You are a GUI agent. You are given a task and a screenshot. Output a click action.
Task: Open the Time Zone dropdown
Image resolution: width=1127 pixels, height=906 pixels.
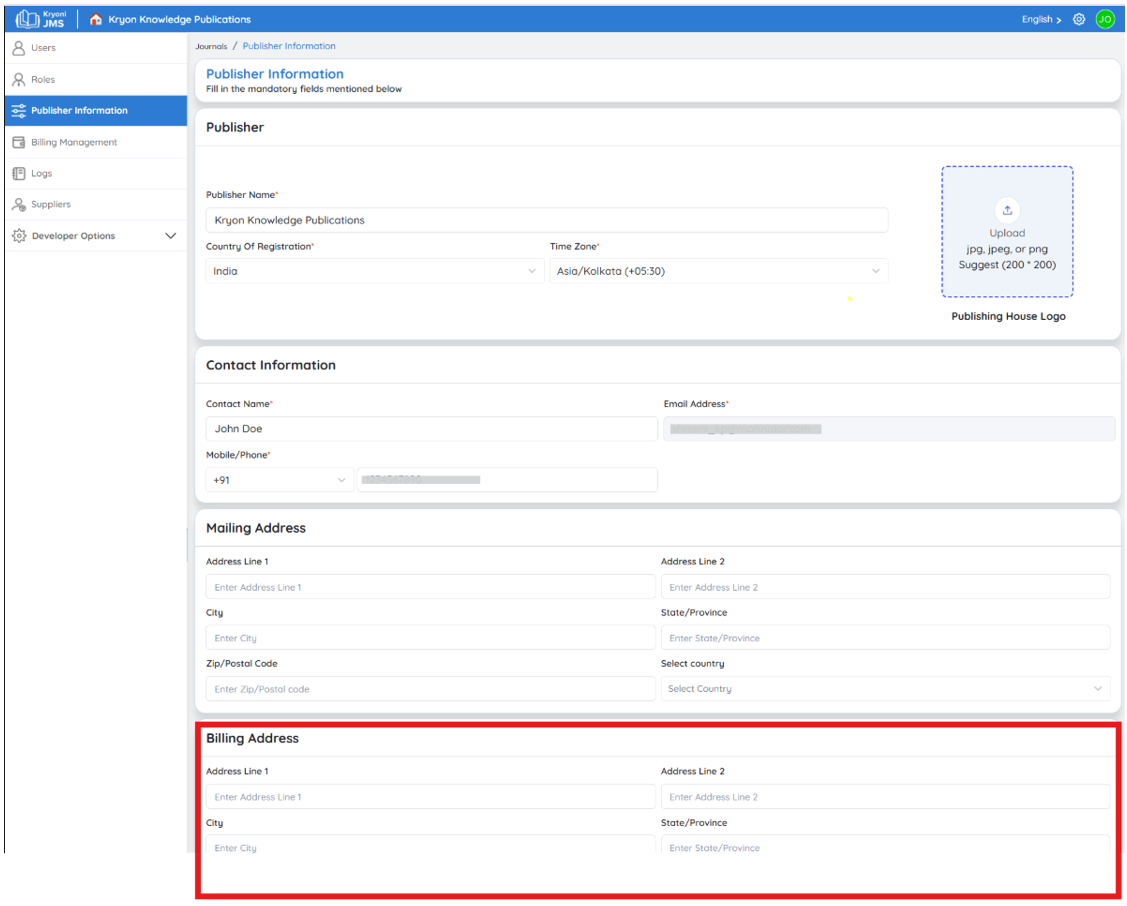click(719, 271)
